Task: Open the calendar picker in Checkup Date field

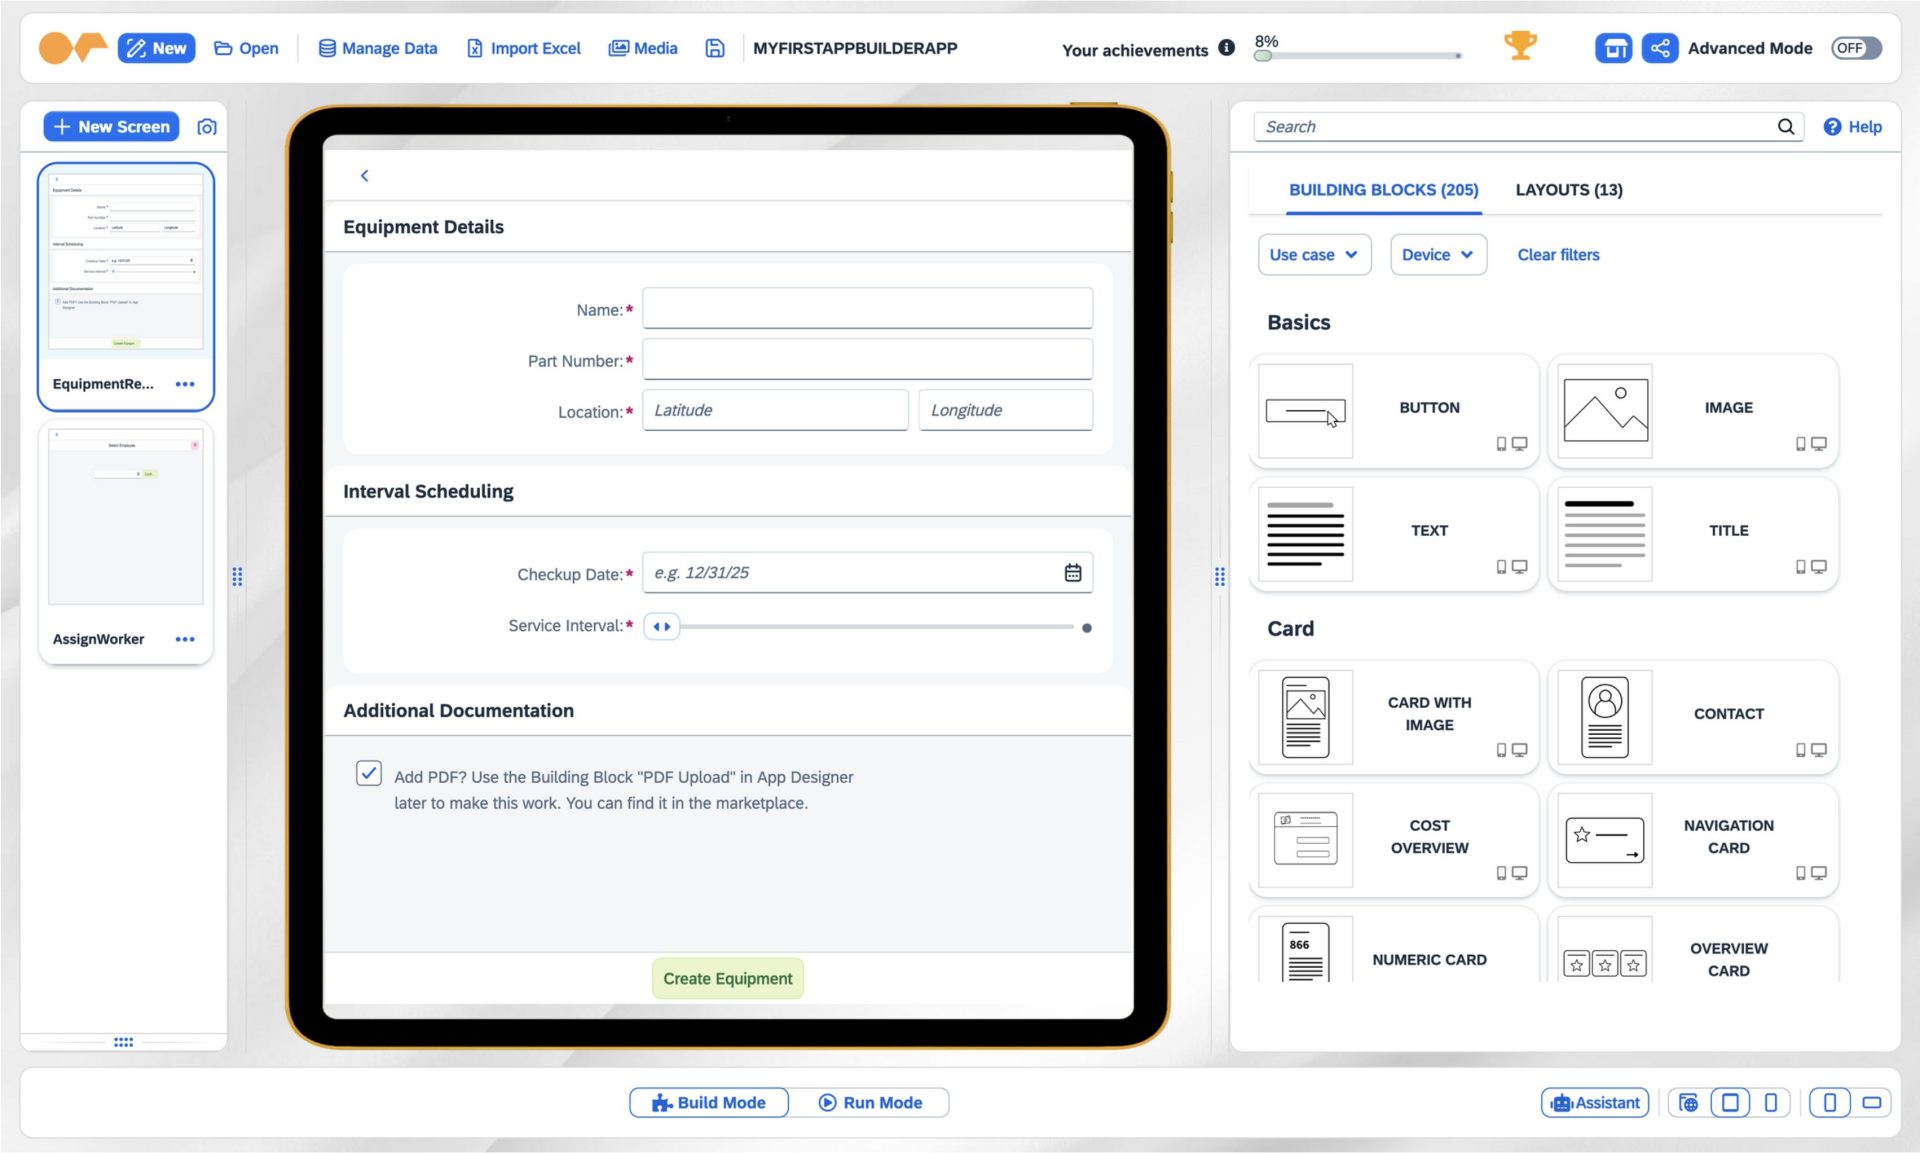Action: pos(1073,572)
